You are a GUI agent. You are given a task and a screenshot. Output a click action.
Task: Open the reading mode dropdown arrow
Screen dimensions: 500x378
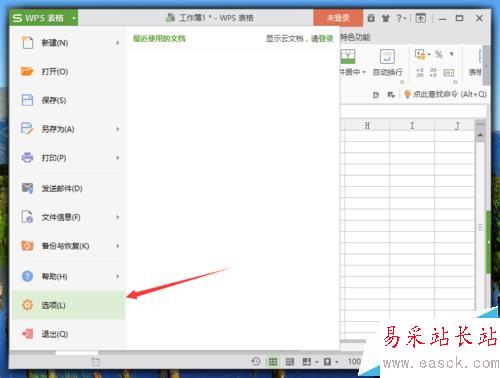[316, 362]
